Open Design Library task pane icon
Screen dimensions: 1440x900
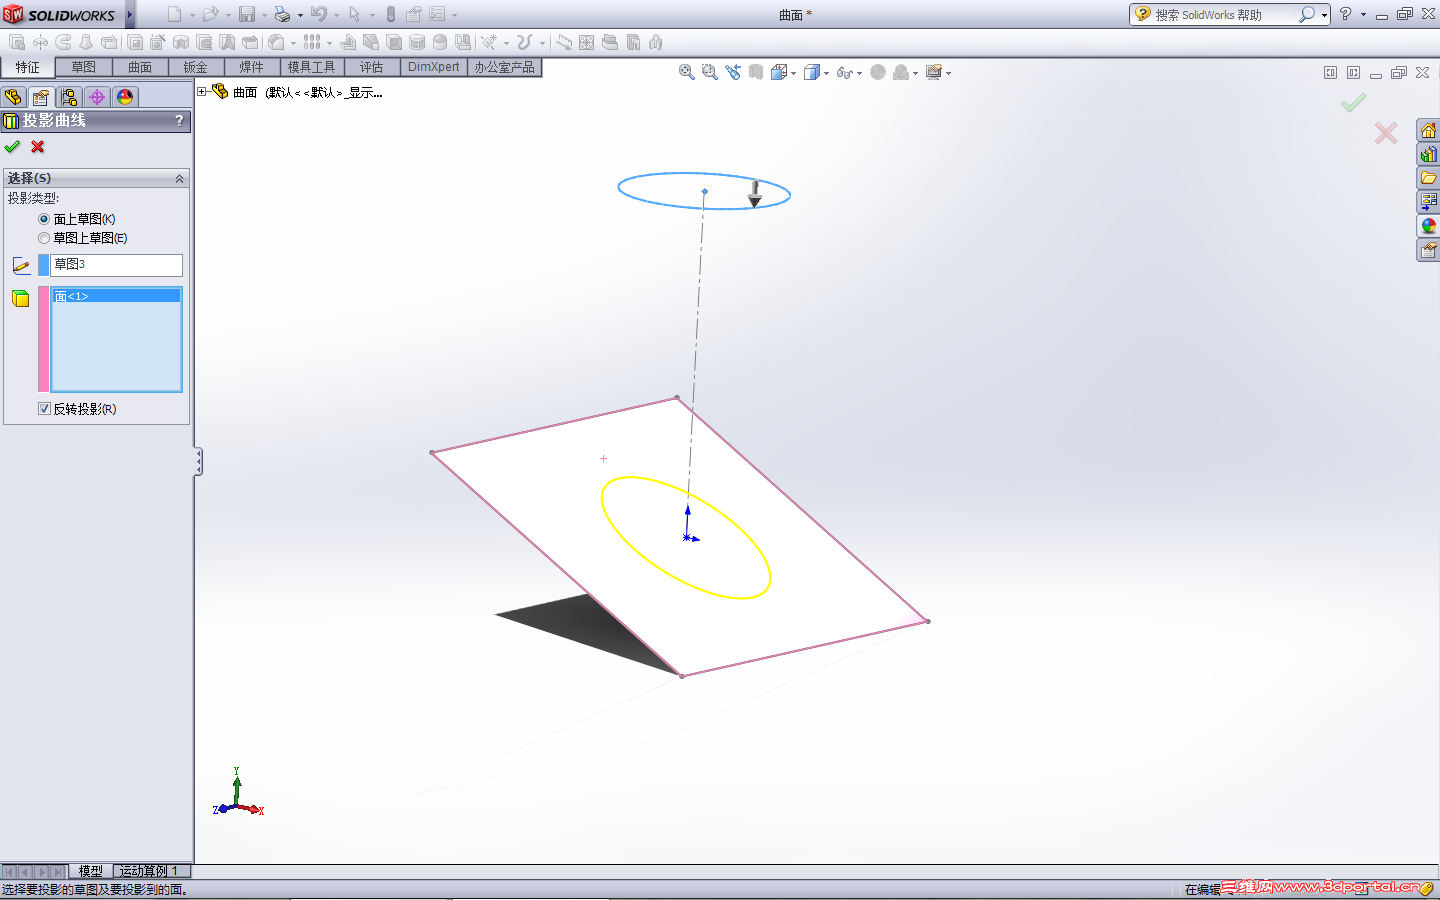(1428, 155)
